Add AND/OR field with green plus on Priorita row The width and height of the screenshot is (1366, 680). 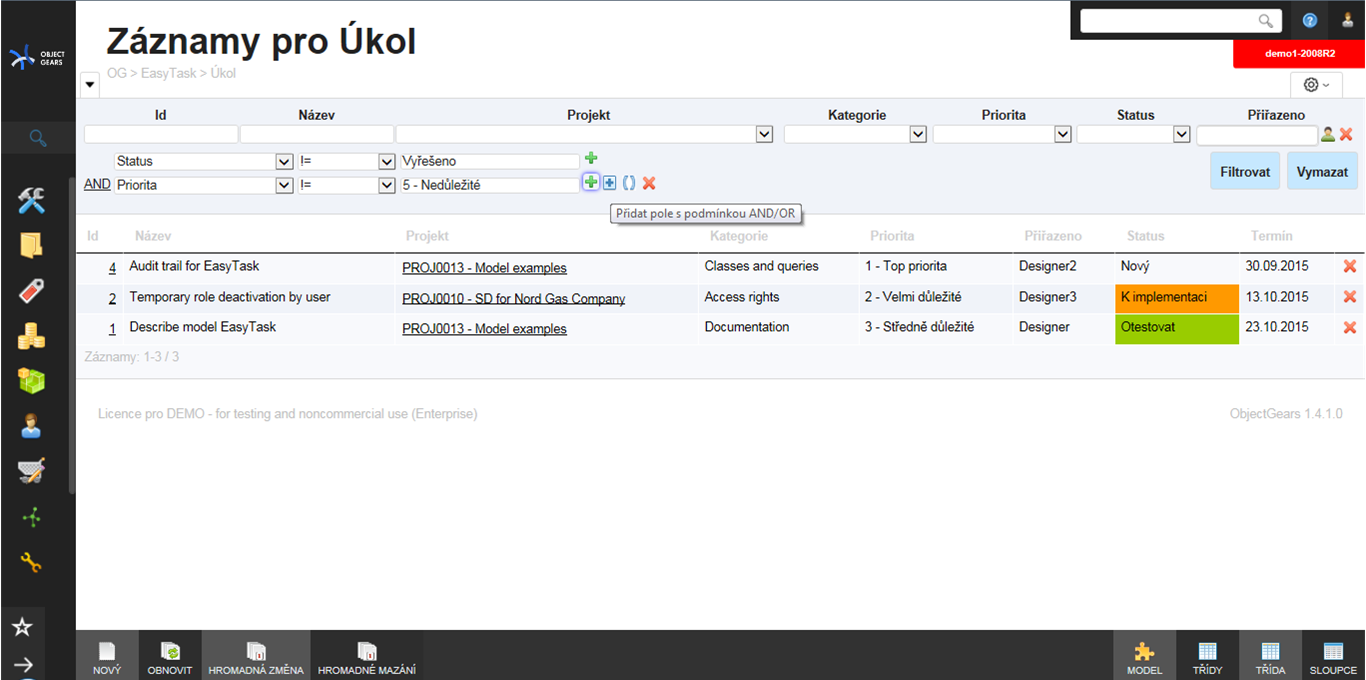[x=590, y=182]
